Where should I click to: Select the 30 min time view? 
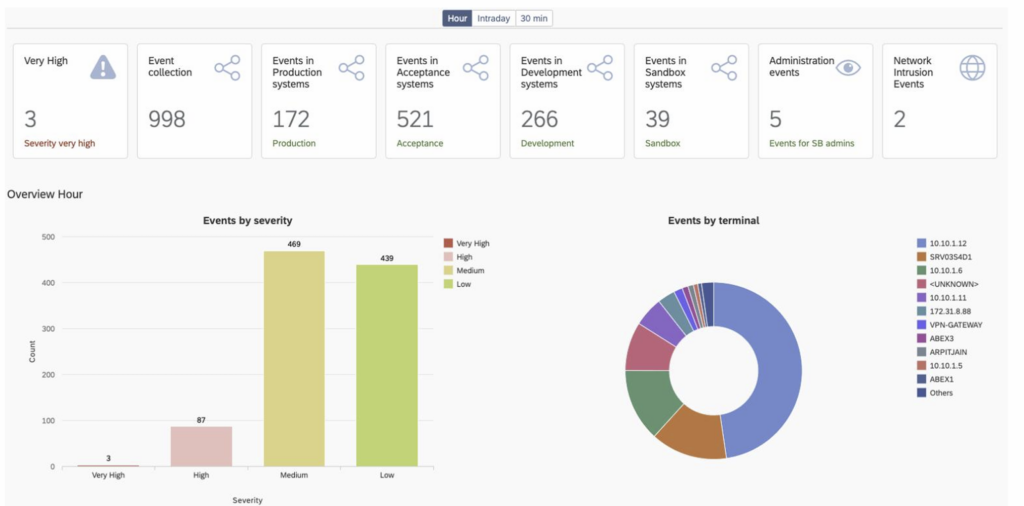[x=535, y=18]
